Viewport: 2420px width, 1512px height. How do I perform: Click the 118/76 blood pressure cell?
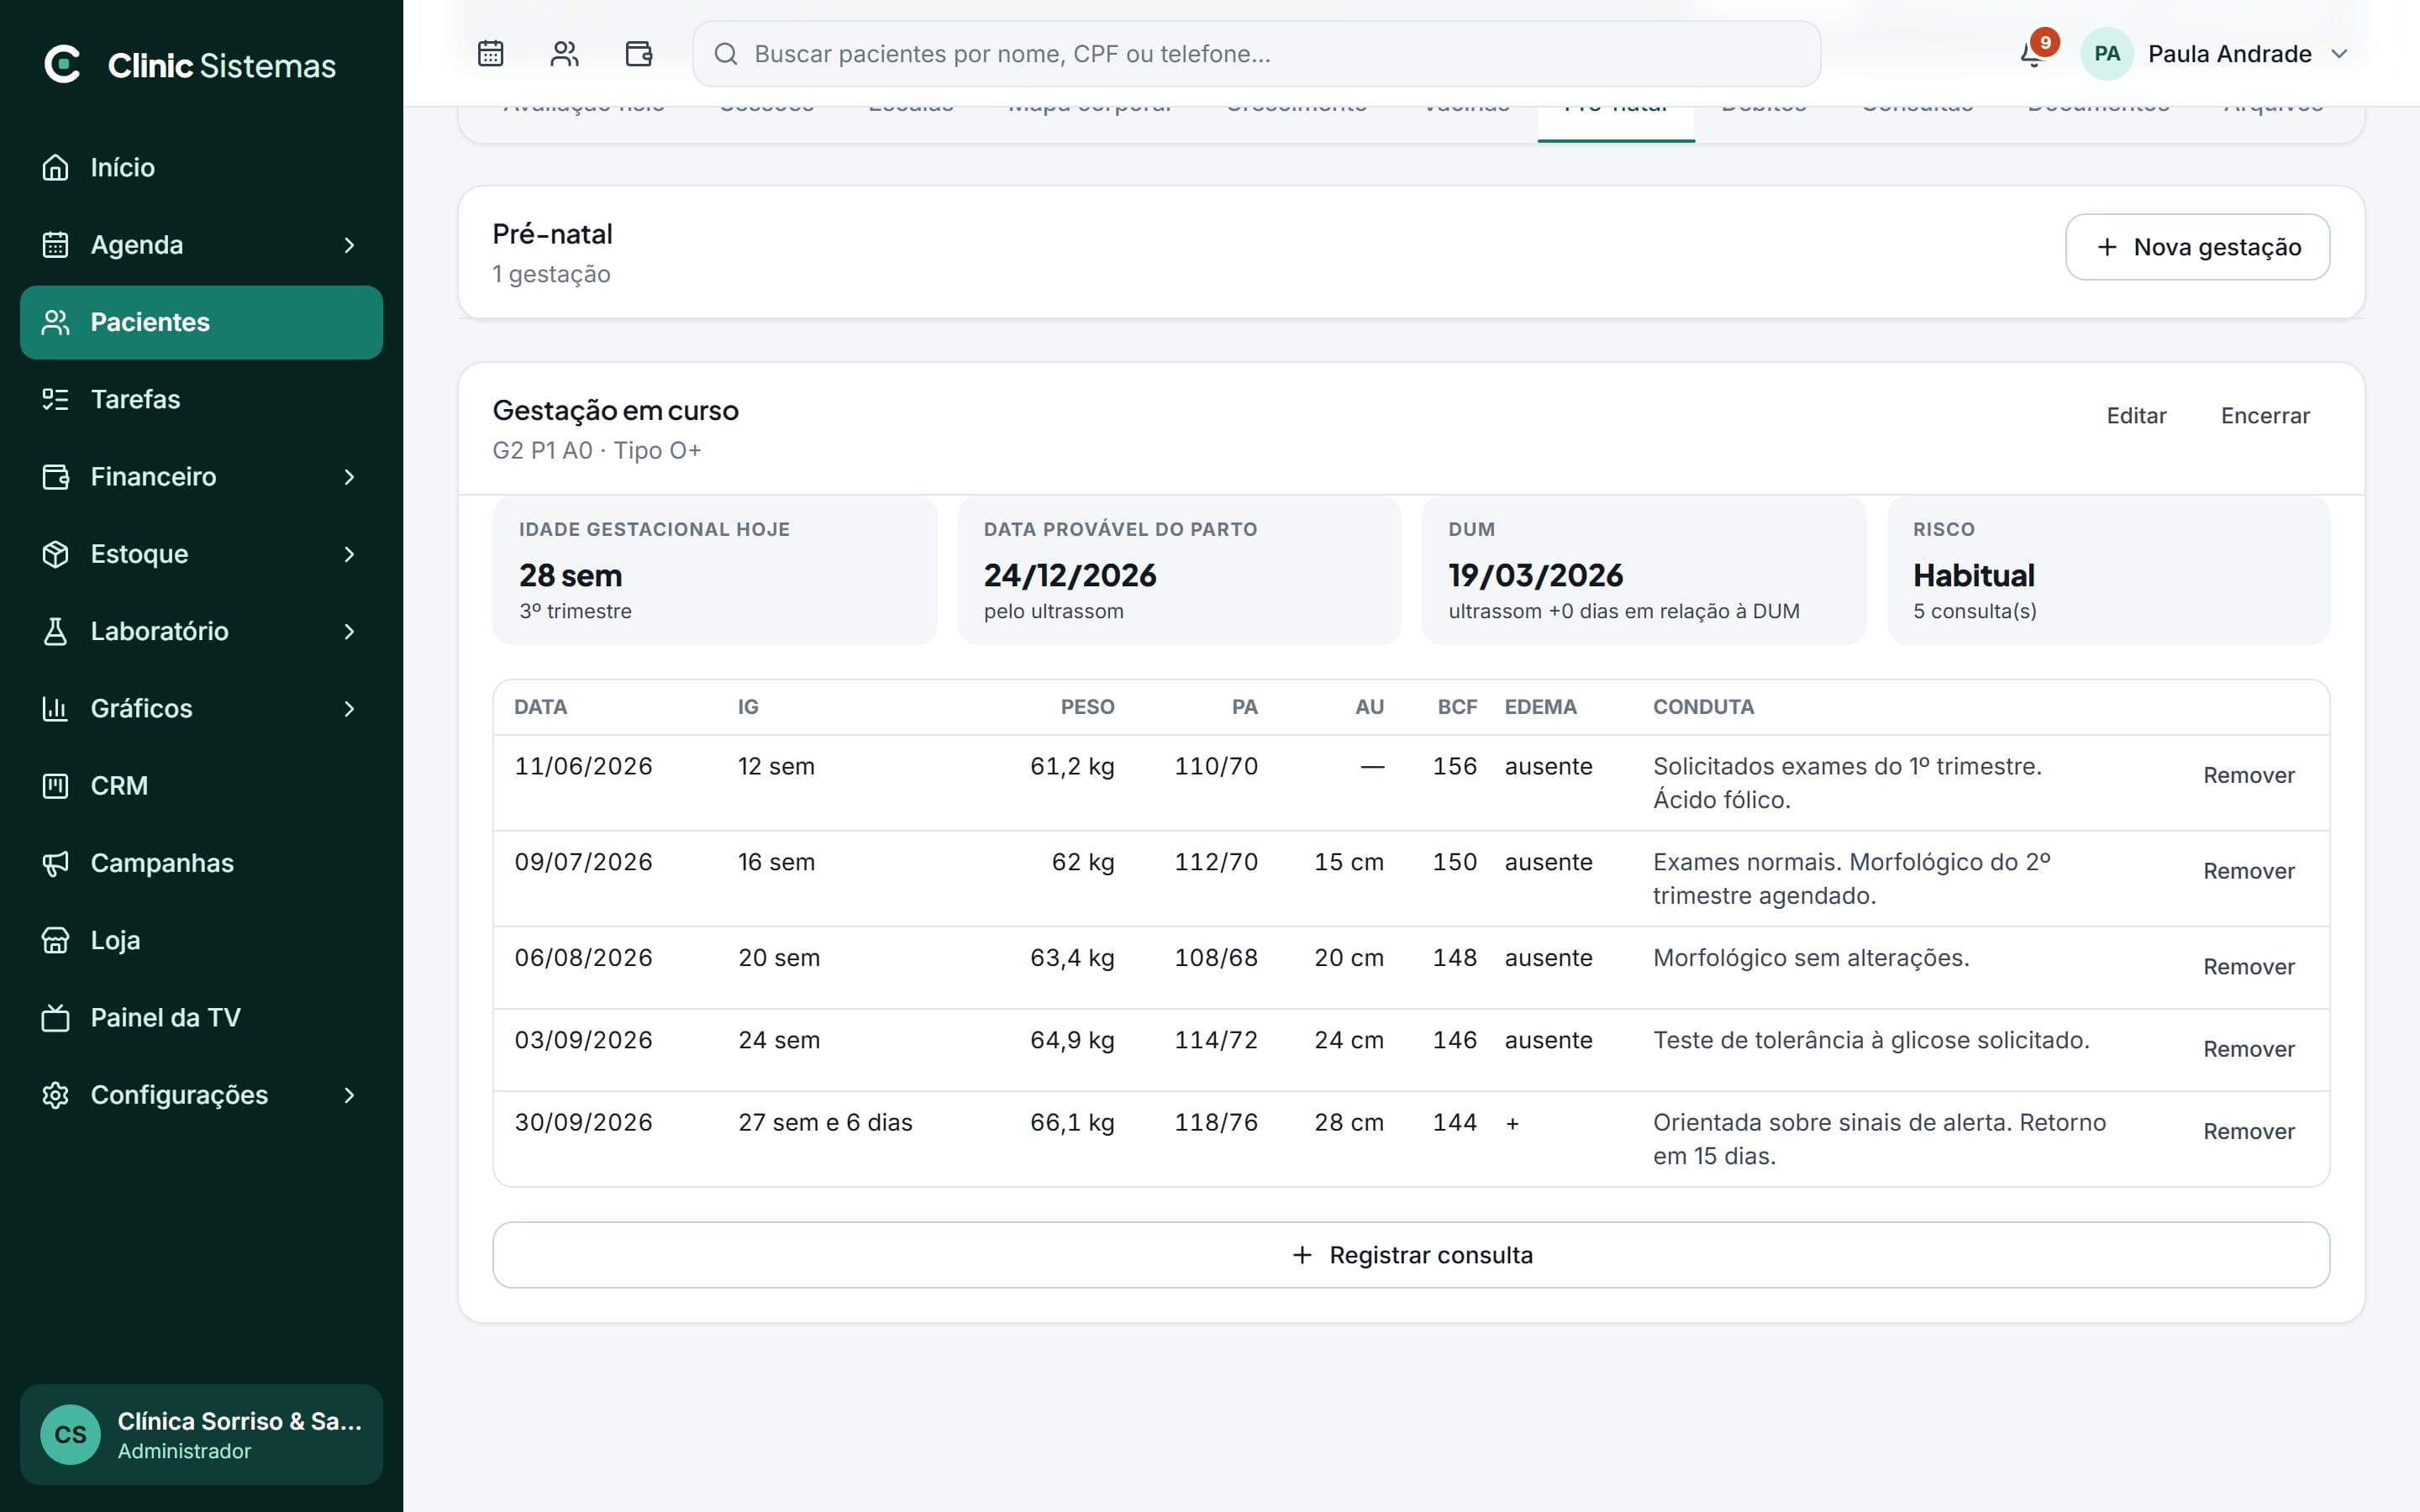[1216, 1123]
